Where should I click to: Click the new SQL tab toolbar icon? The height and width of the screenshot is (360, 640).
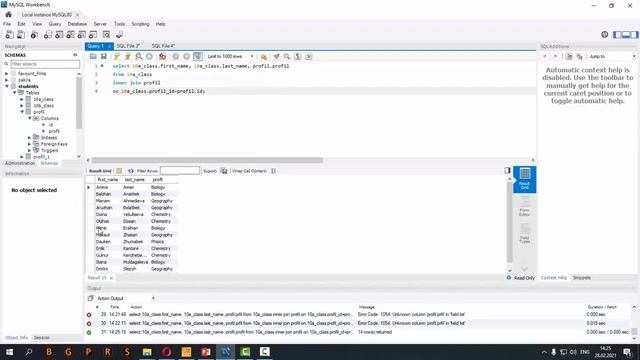click(x=9, y=35)
